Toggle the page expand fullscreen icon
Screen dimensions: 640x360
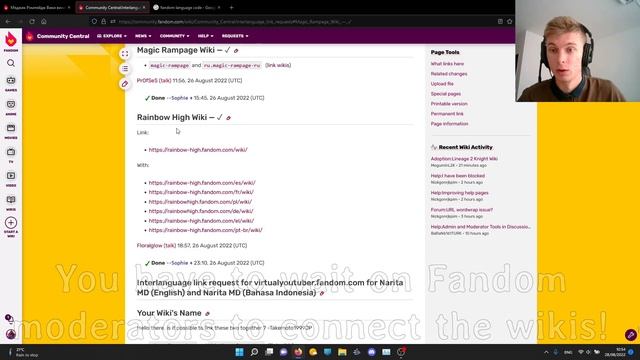tap(125, 54)
